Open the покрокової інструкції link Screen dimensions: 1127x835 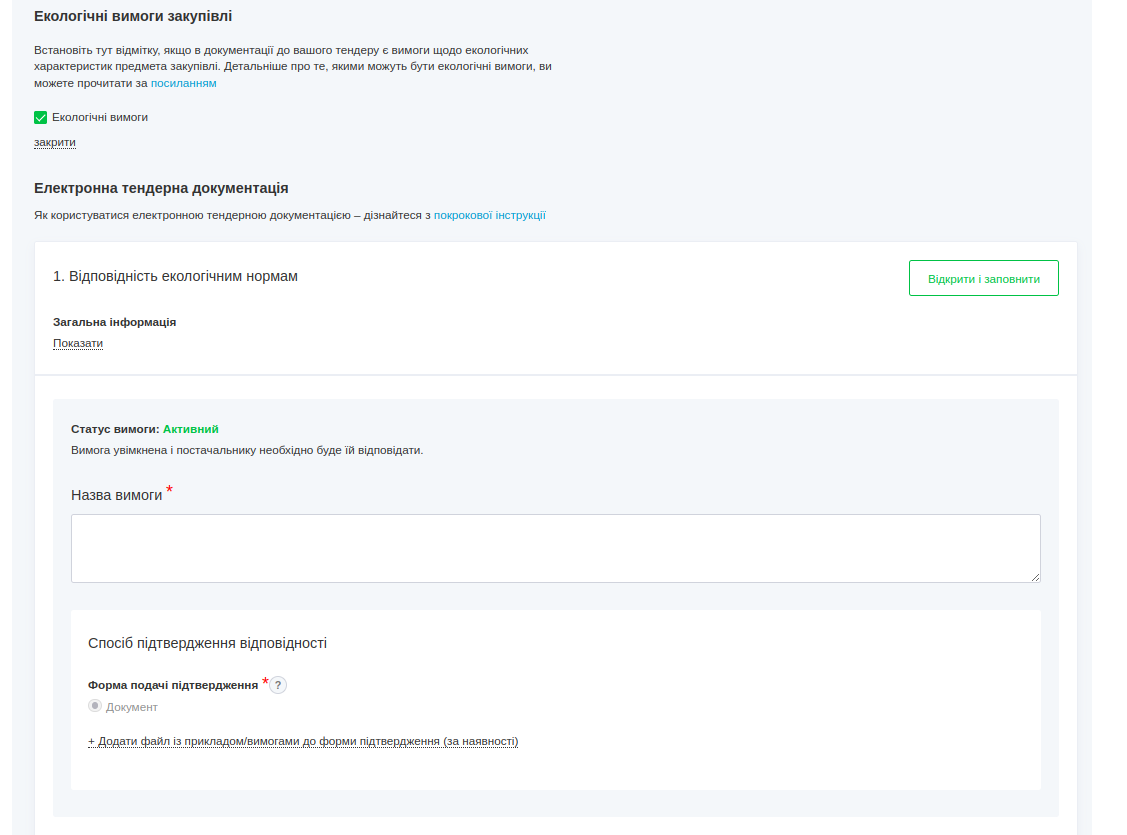click(x=490, y=215)
